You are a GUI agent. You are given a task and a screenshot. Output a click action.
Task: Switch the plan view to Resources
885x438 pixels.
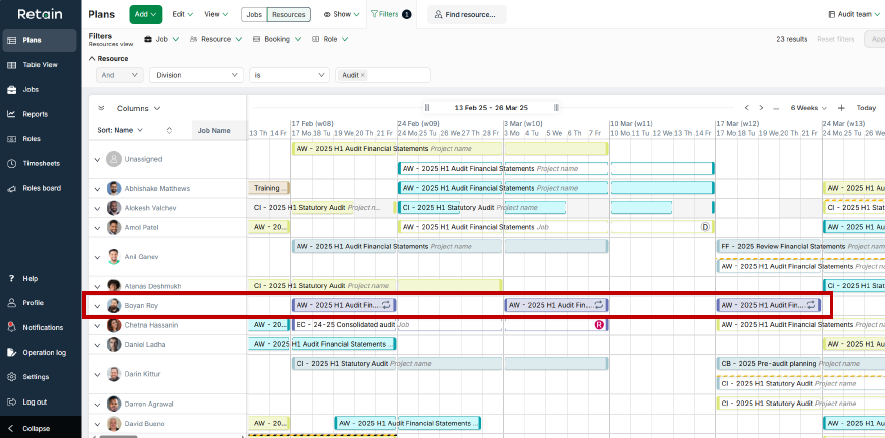tap(291, 15)
